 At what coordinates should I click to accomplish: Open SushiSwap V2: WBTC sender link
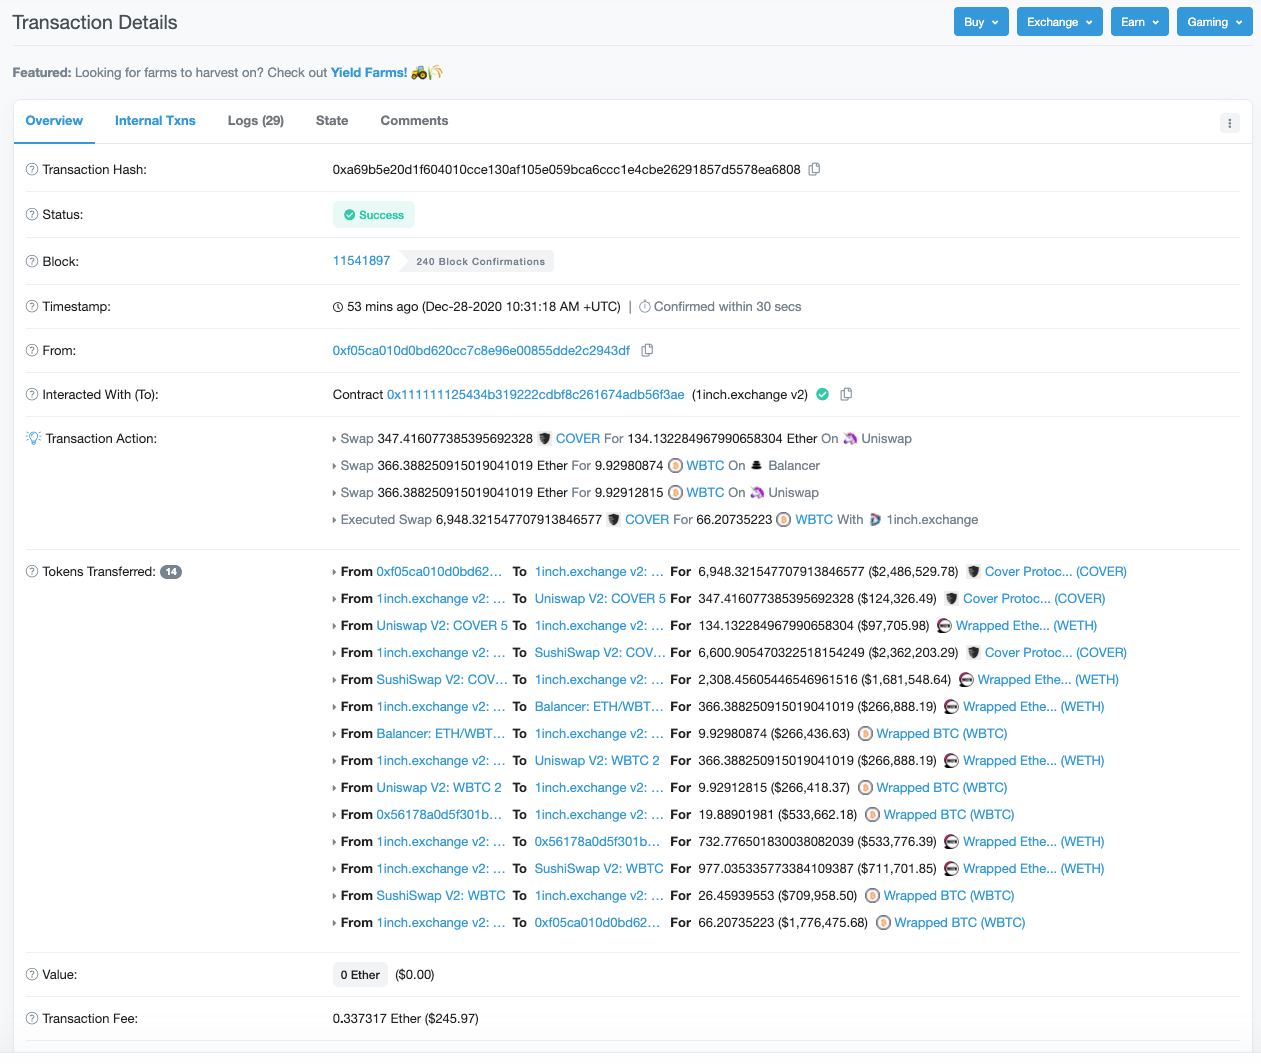[x=441, y=896]
